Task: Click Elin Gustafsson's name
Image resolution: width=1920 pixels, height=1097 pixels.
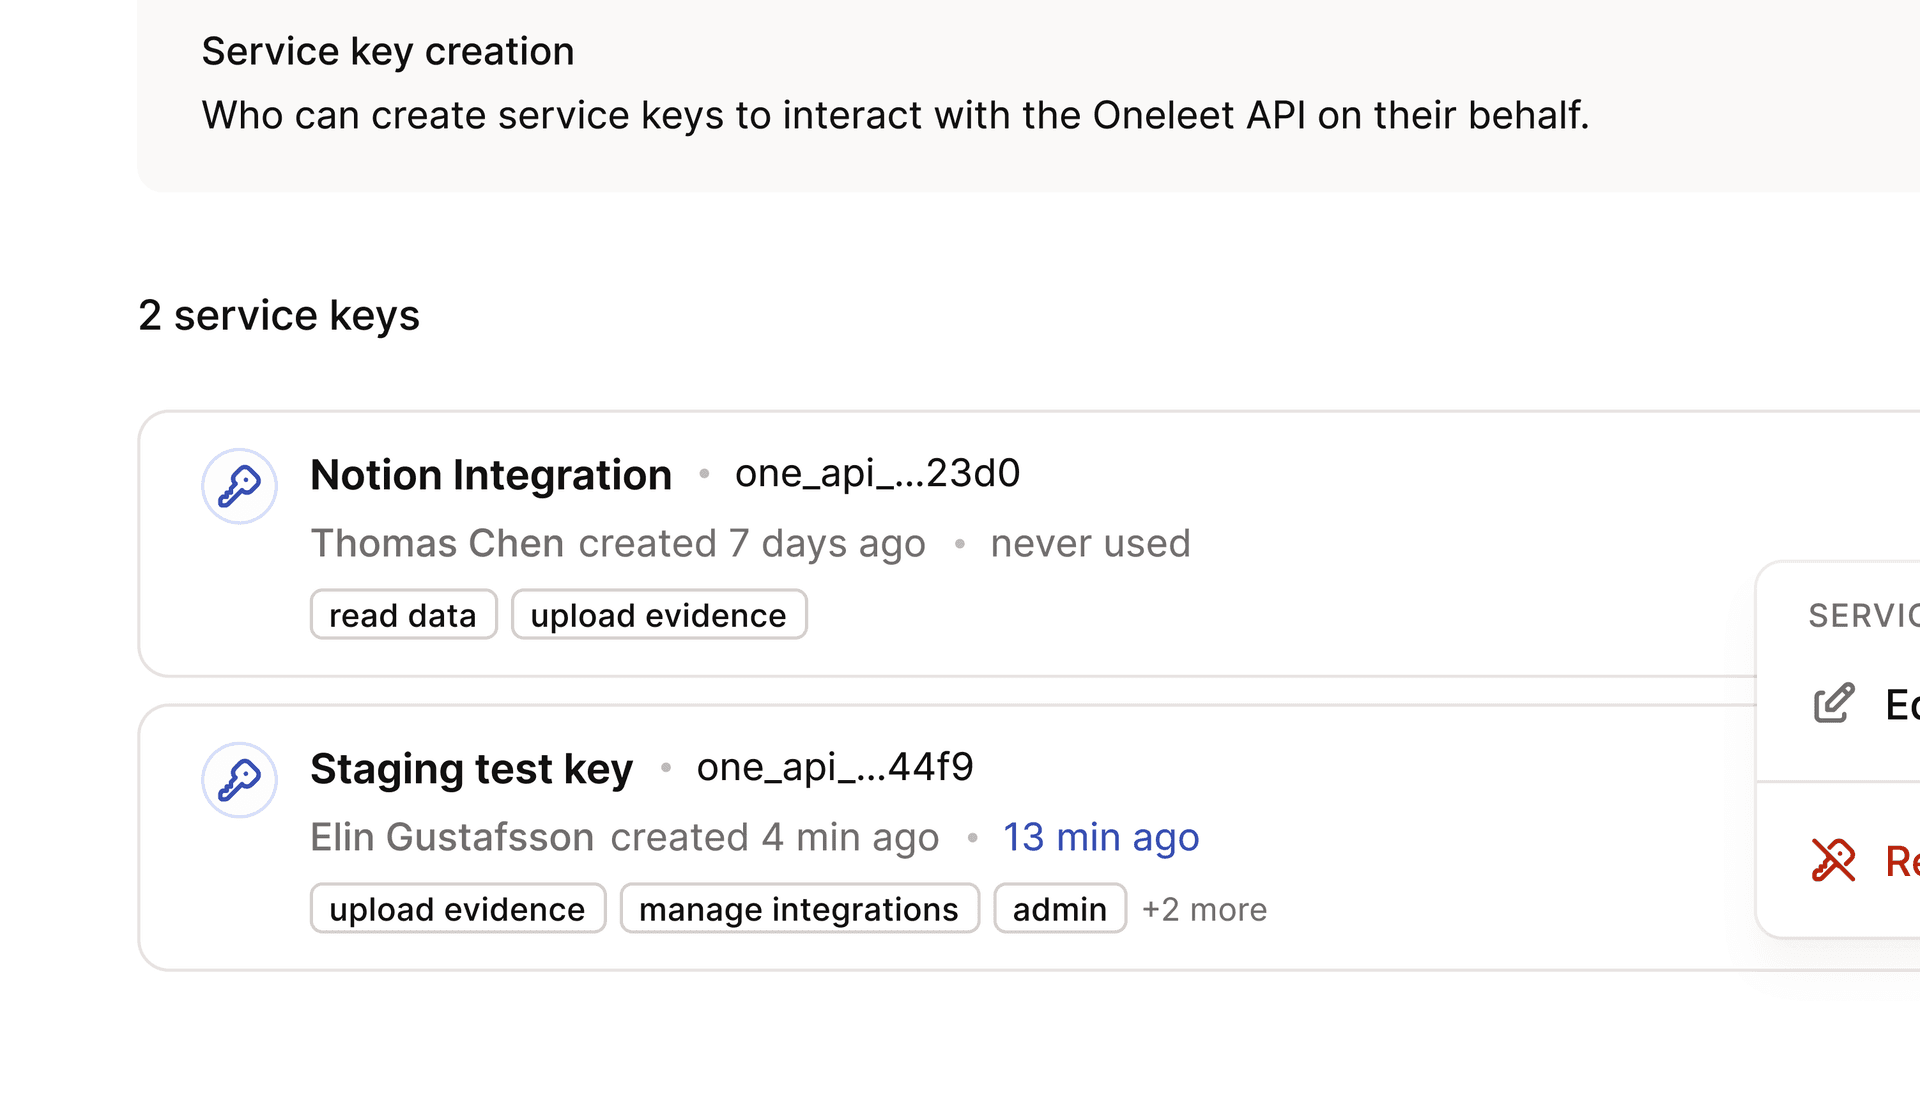Action: pyautogui.click(x=452, y=837)
